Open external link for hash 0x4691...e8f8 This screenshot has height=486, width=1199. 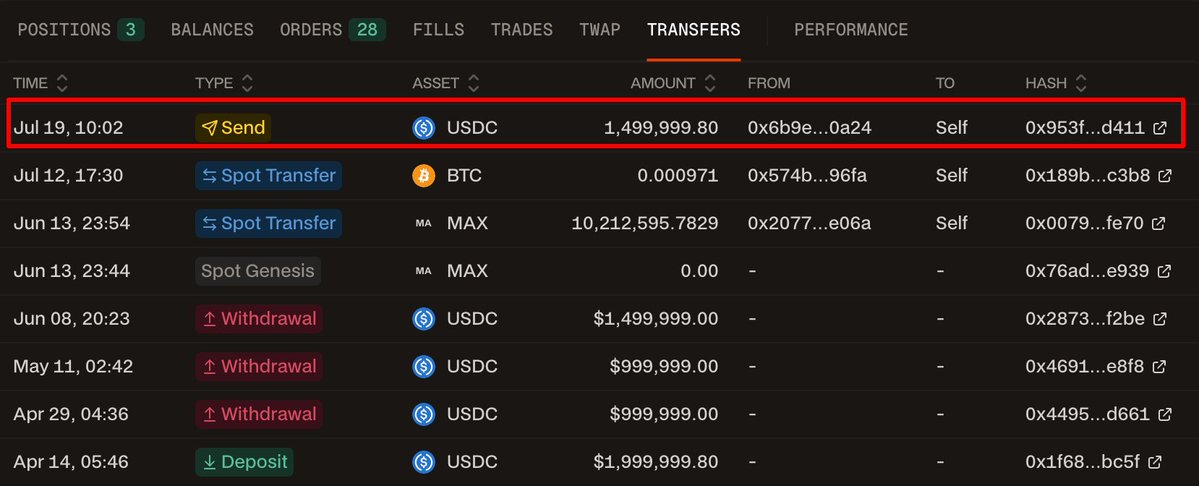coord(1159,367)
